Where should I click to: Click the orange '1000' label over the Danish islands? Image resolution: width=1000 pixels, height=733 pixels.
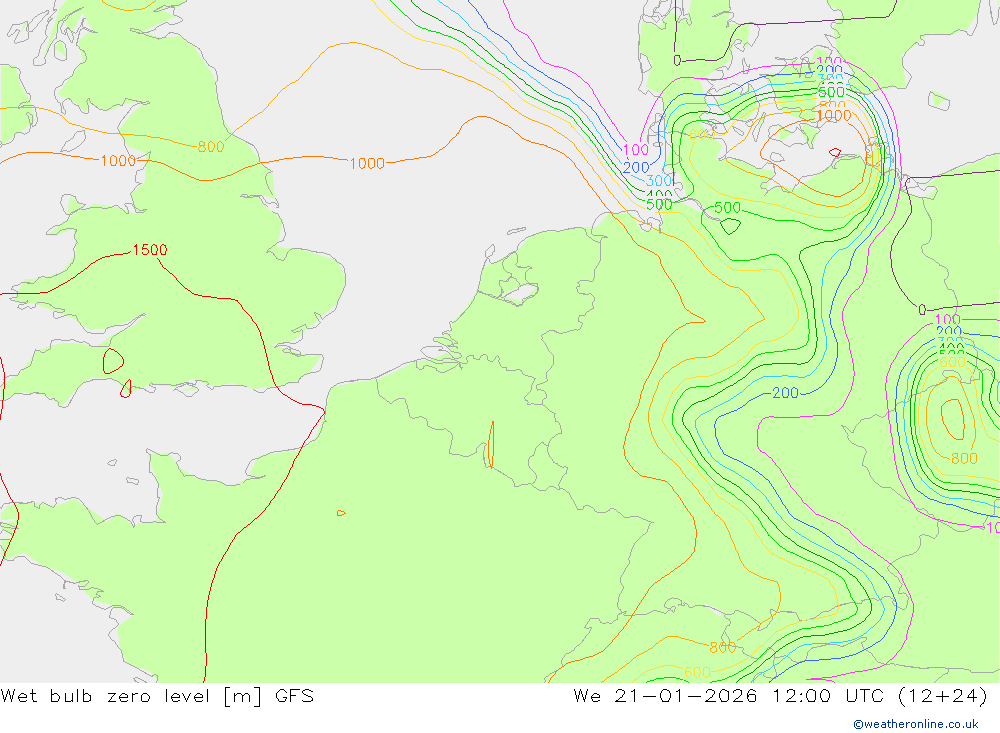[834, 115]
